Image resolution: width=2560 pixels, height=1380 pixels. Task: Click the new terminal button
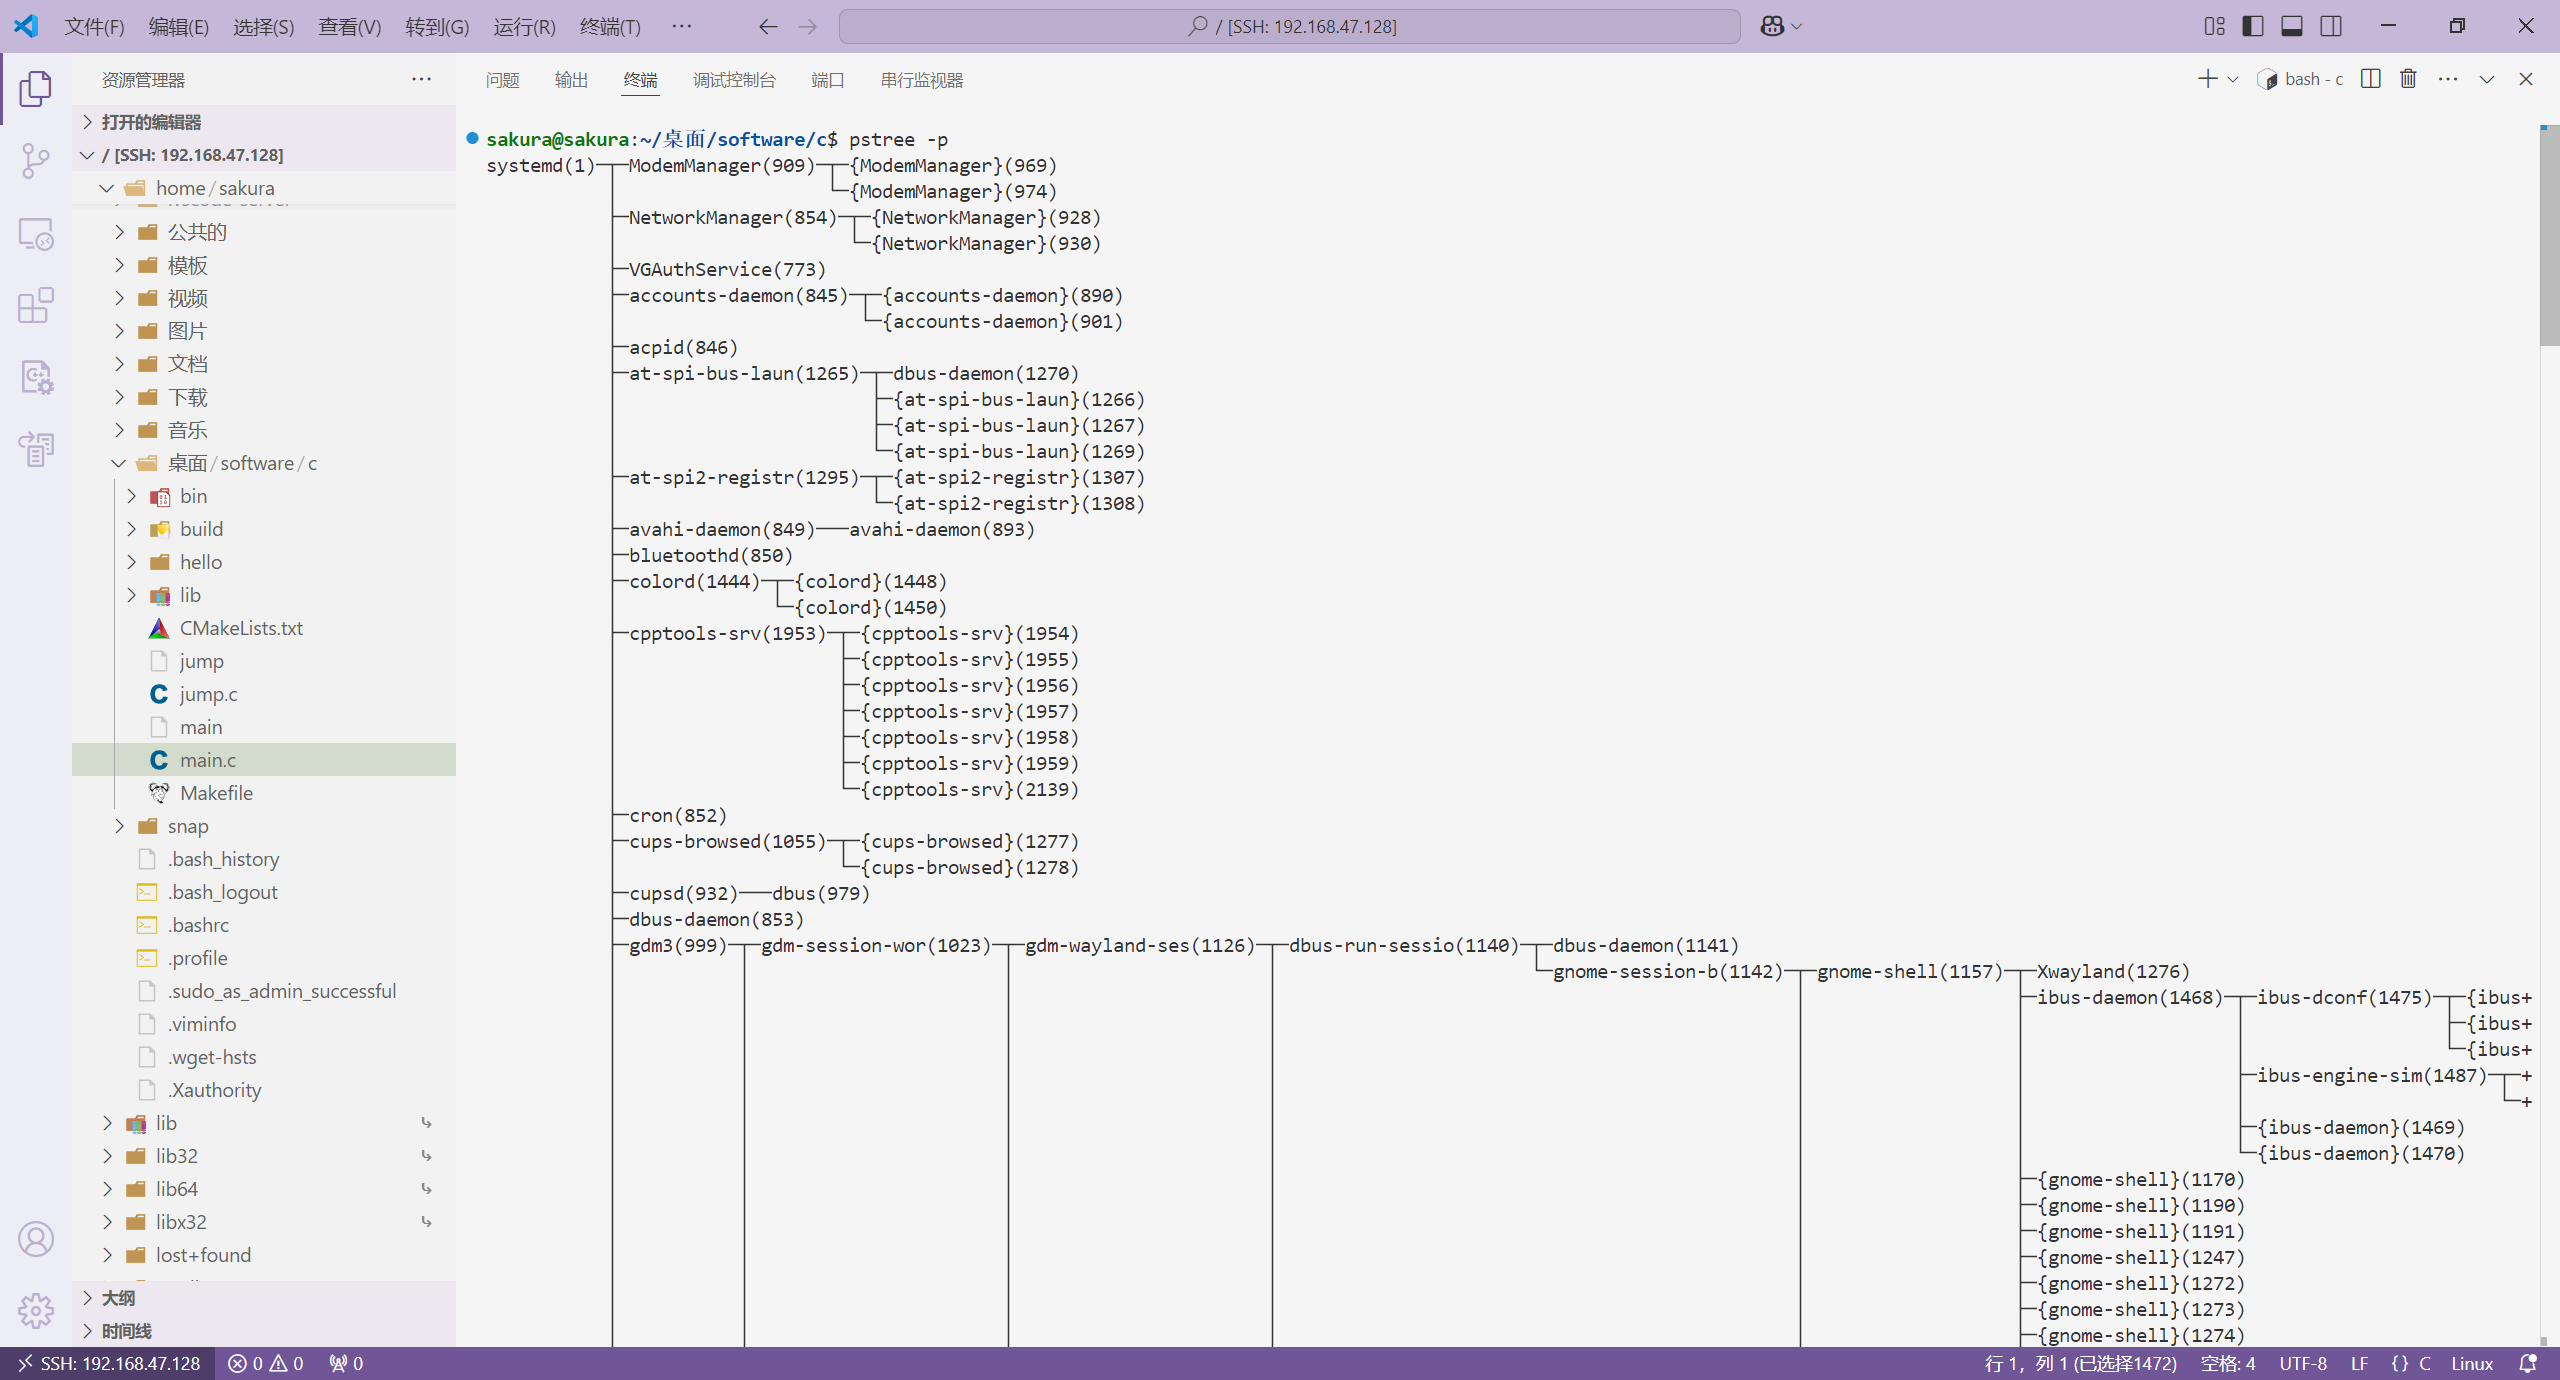point(2205,78)
